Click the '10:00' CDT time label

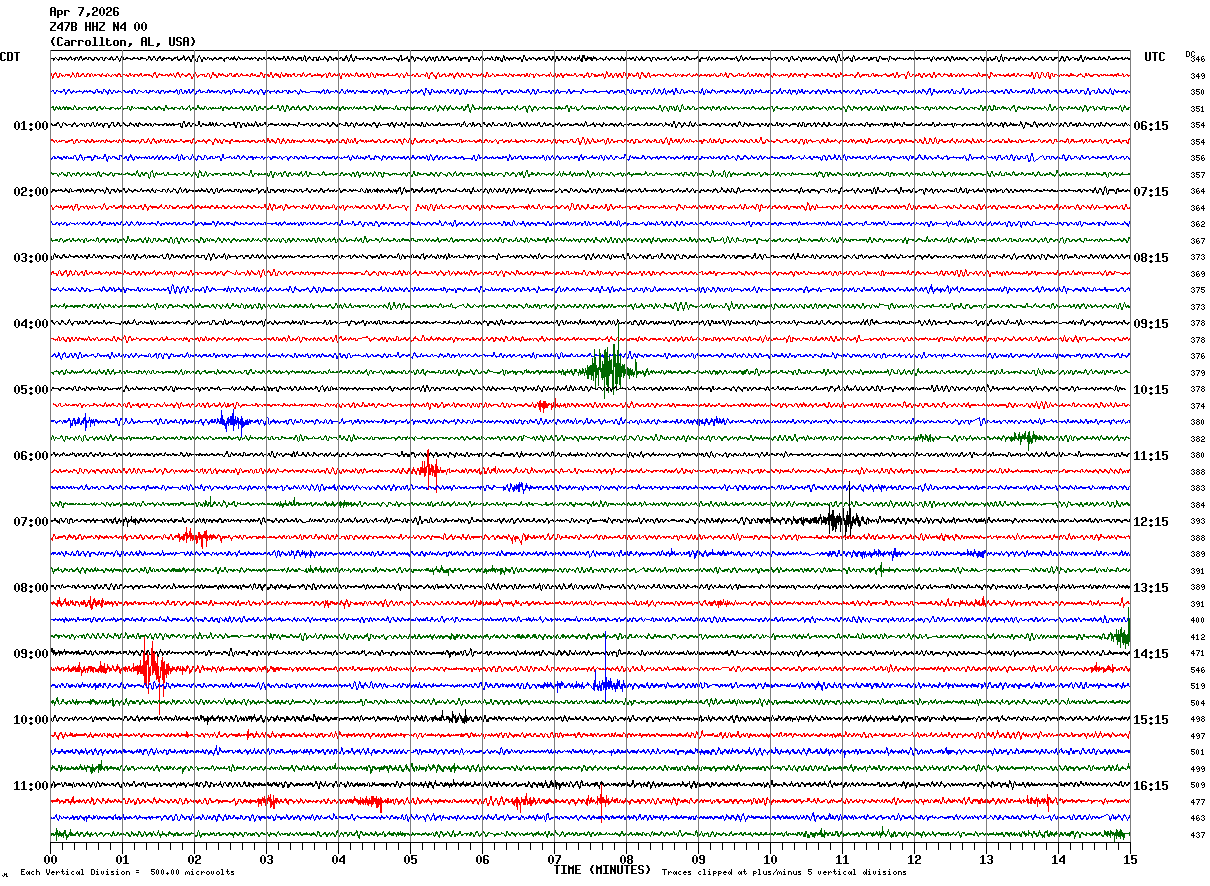(31, 720)
